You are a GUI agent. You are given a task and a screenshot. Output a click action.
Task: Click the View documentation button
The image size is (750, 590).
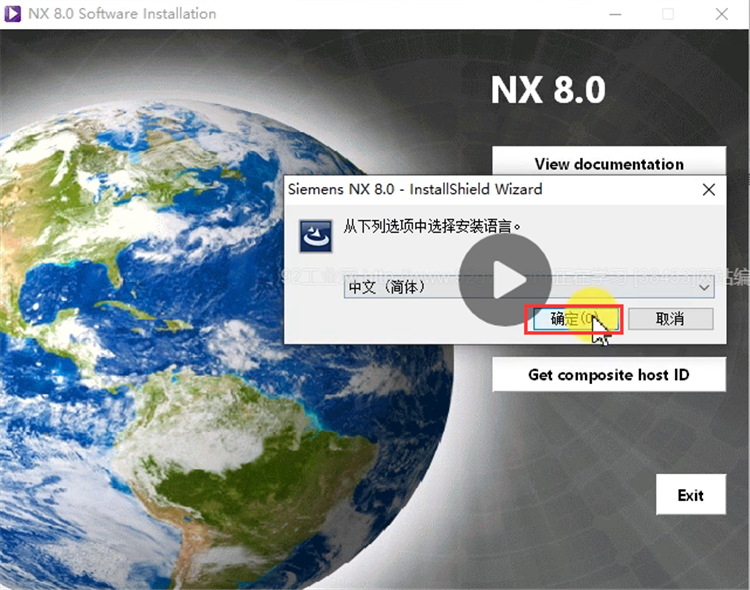609,163
